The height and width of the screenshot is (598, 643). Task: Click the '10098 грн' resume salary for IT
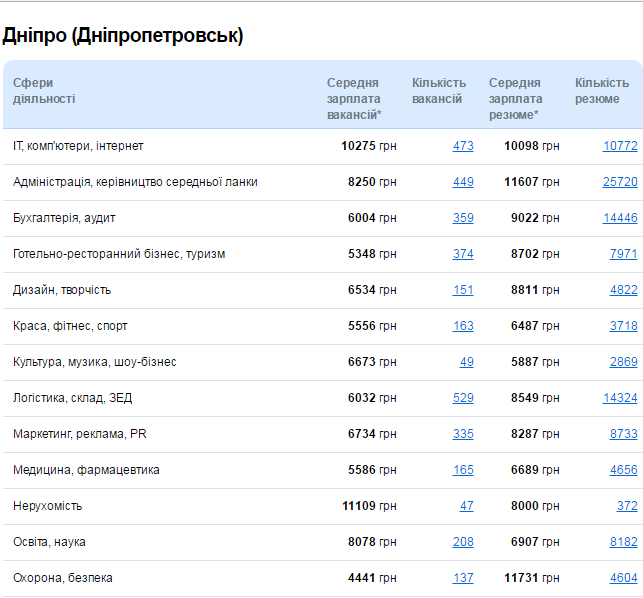click(x=531, y=146)
